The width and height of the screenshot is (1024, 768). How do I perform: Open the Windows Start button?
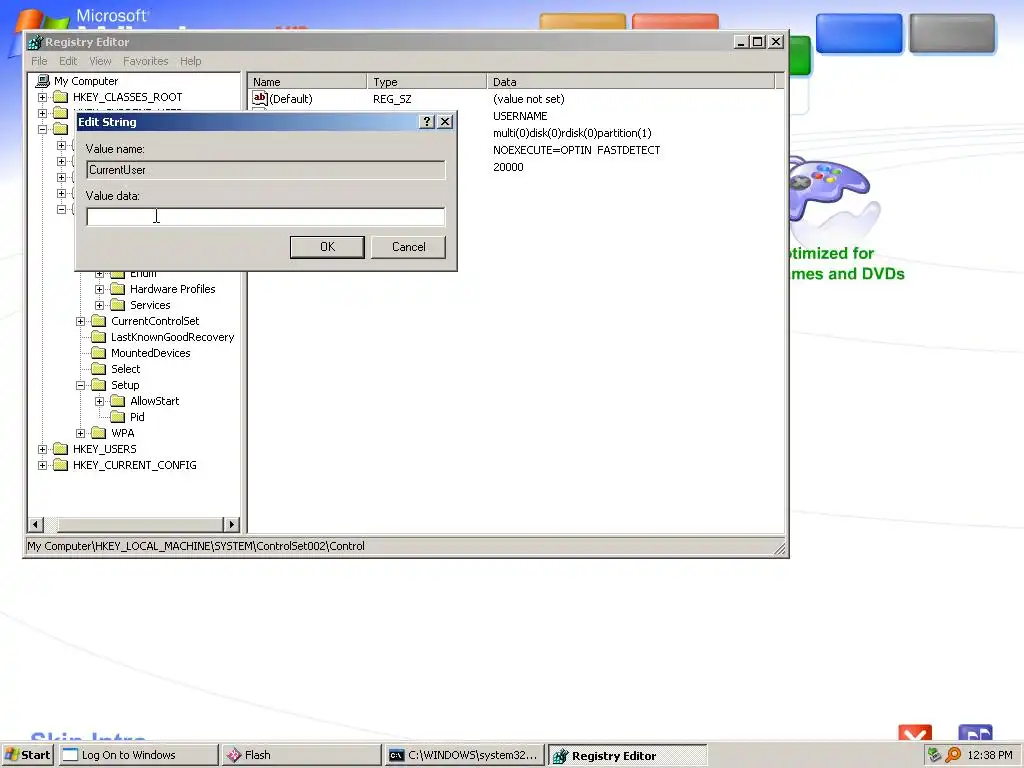[27, 755]
